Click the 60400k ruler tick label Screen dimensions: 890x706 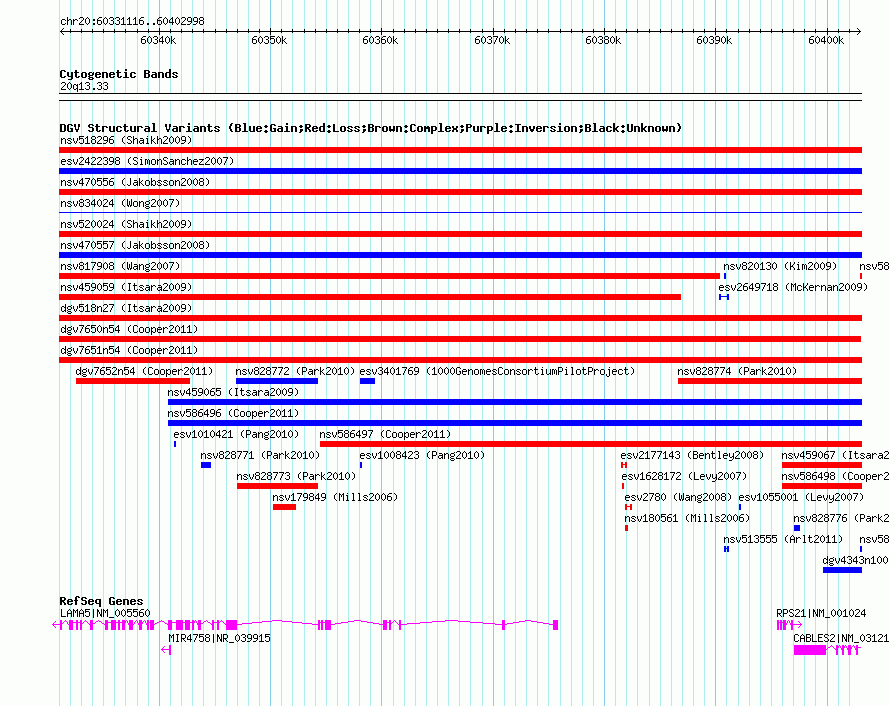click(x=826, y=40)
